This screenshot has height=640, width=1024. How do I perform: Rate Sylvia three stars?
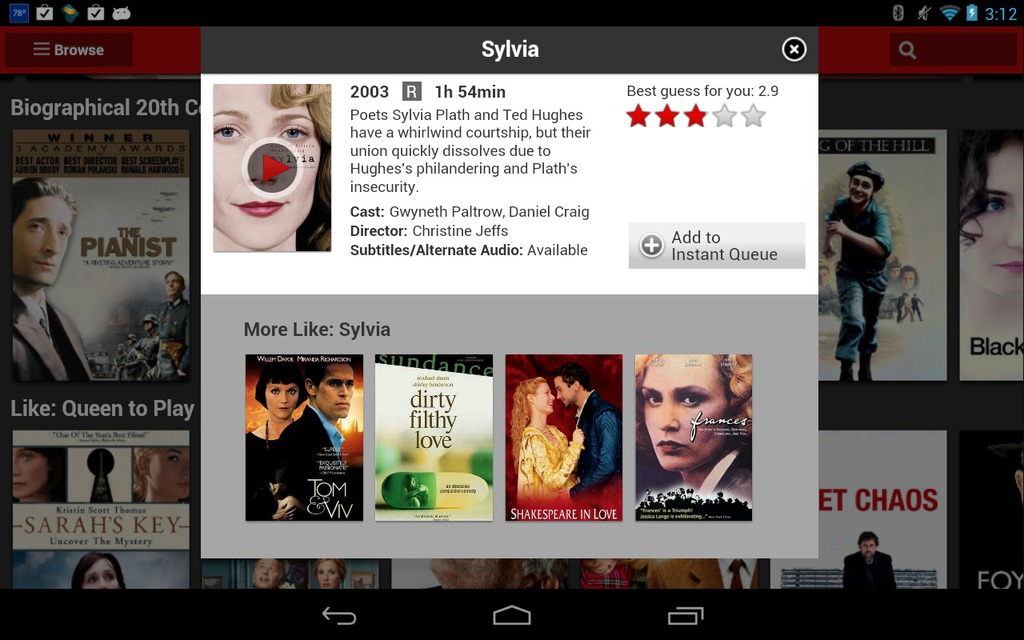(696, 116)
